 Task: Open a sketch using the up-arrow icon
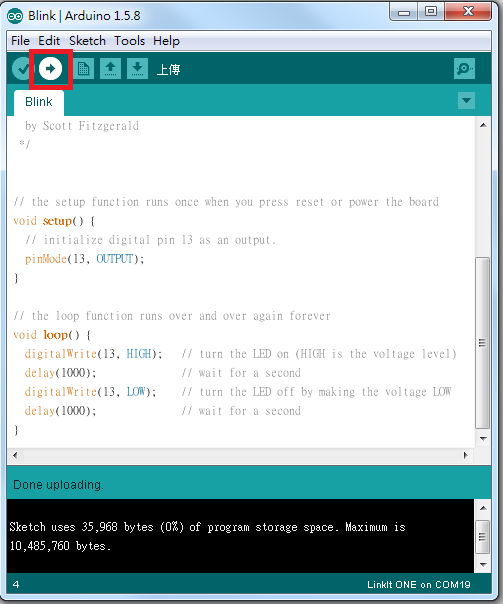pos(111,69)
